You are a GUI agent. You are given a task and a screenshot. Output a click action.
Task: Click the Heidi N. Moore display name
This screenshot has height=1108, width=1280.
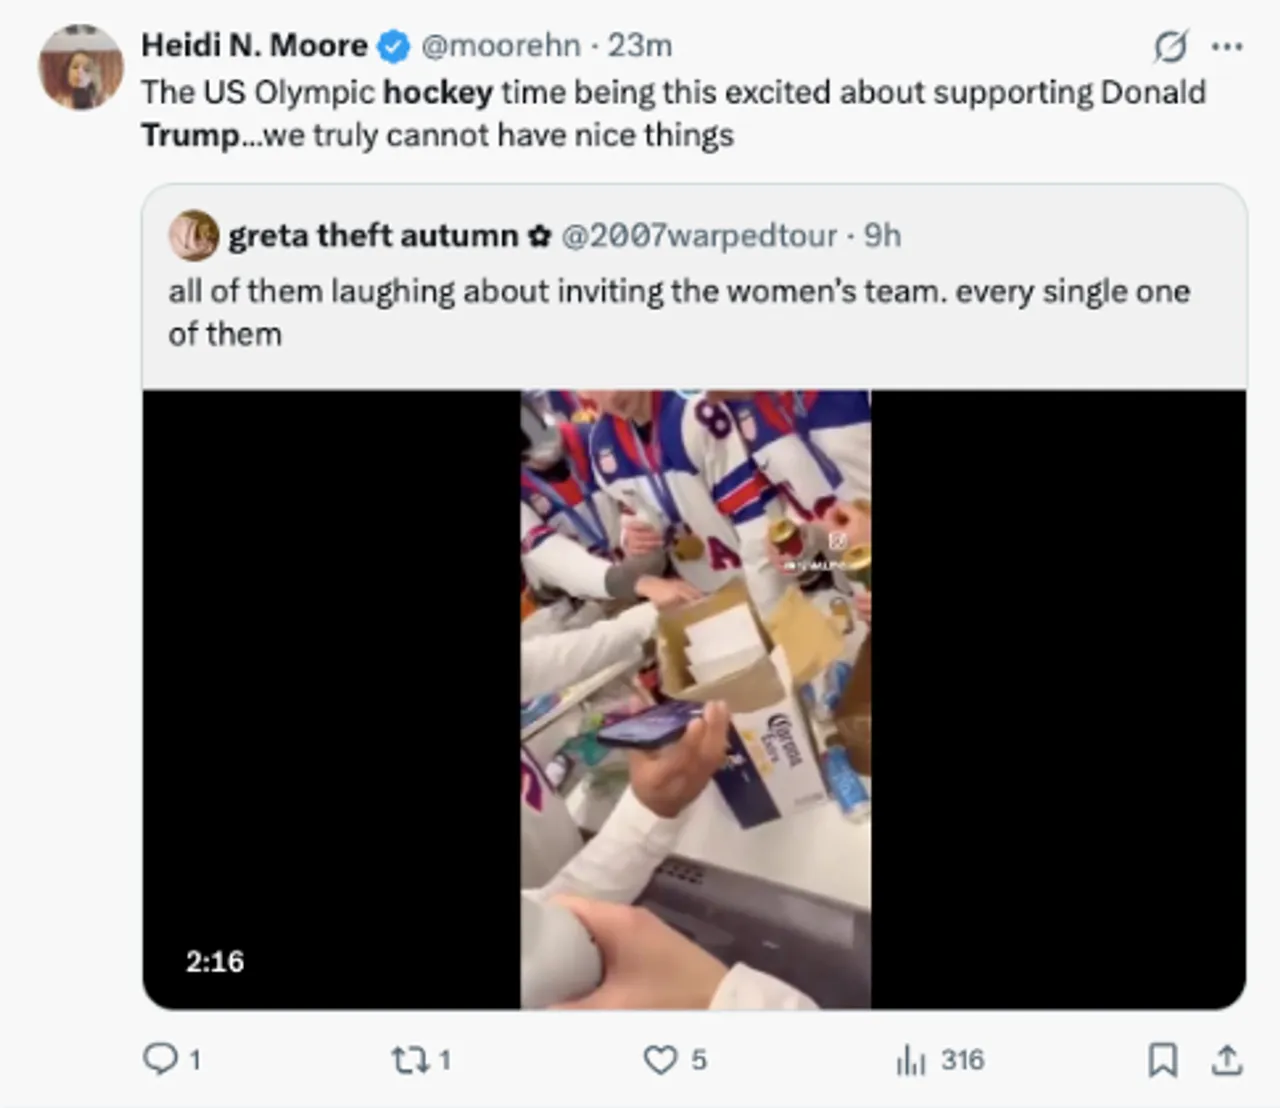pyautogui.click(x=254, y=46)
